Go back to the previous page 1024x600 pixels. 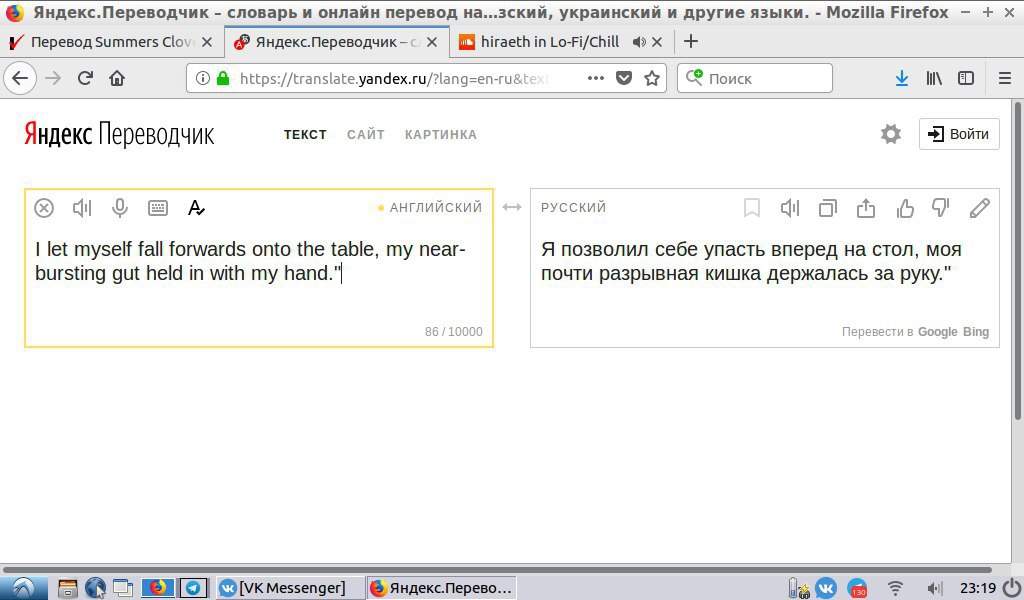(x=20, y=78)
